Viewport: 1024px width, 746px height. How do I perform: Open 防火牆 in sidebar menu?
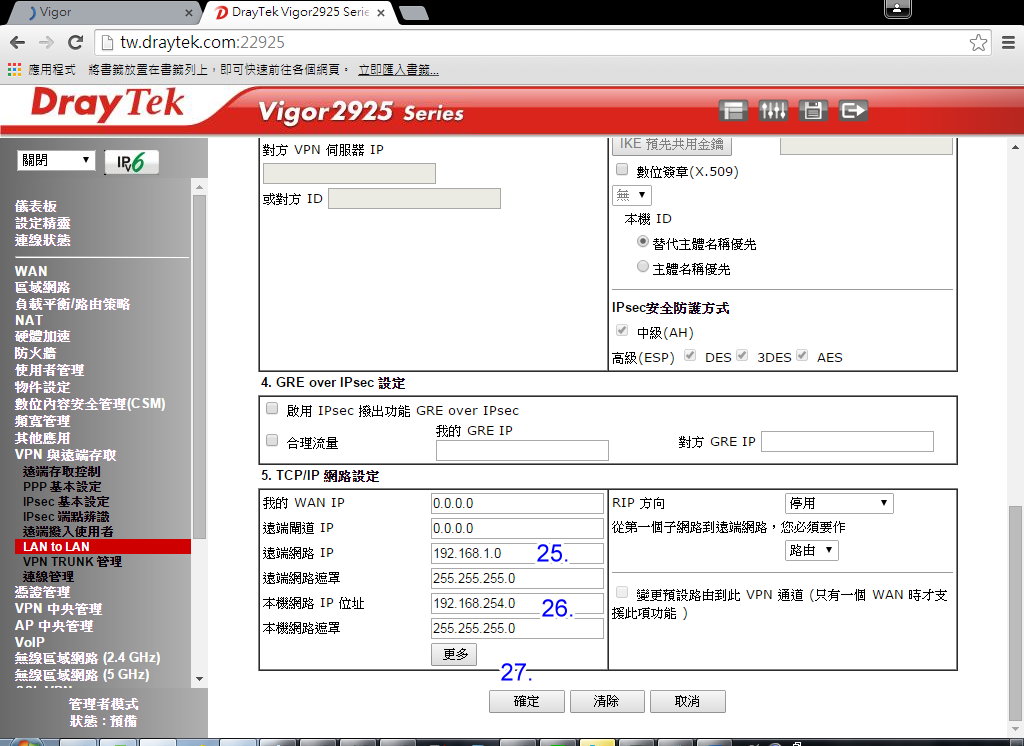35,353
